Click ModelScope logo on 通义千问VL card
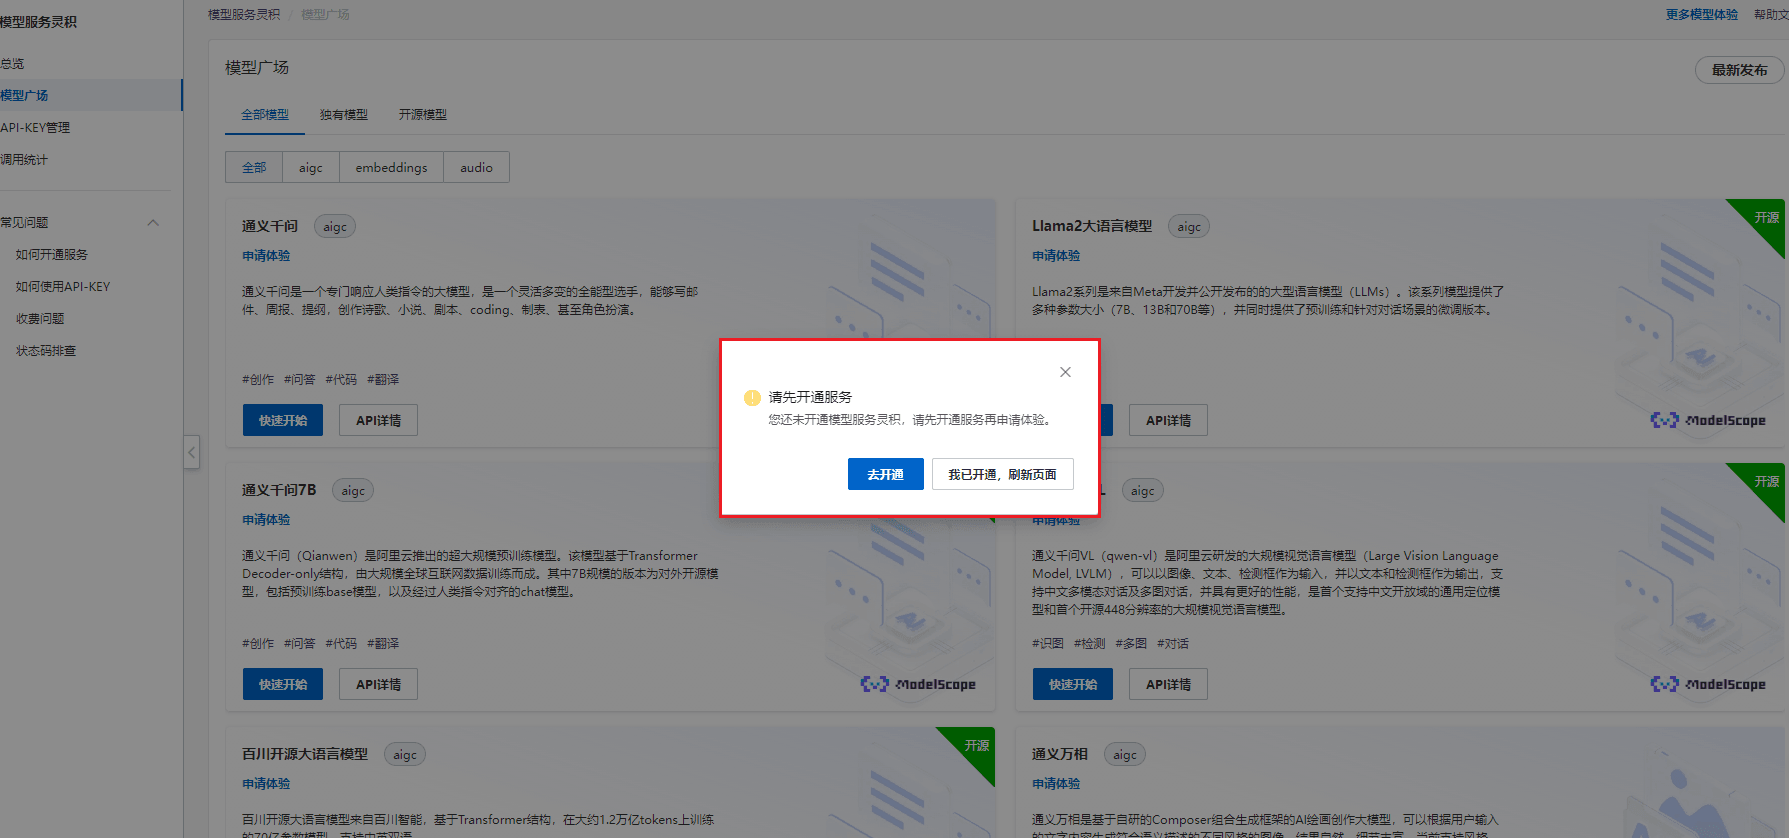The height and width of the screenshot is (838, 1789). click(x=1708, y=684)
